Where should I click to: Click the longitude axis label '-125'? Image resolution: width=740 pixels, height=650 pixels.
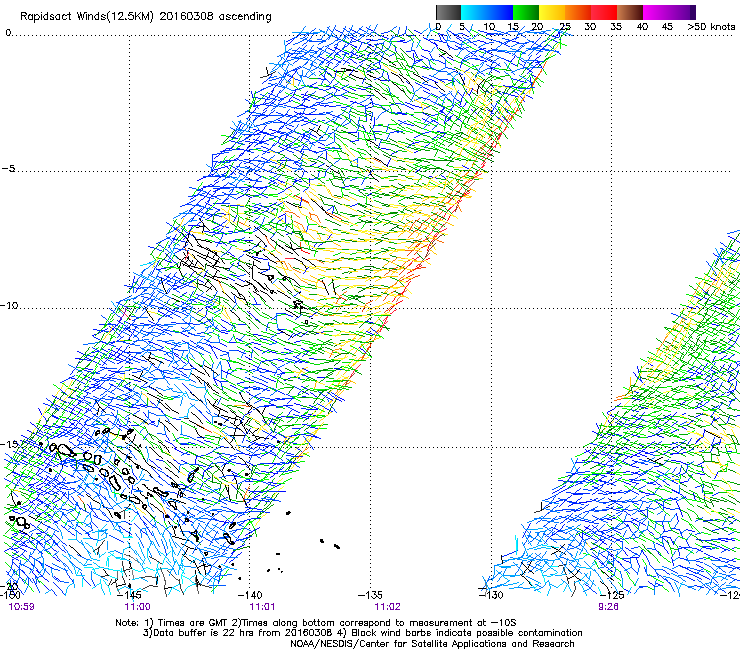click(611, 595)
